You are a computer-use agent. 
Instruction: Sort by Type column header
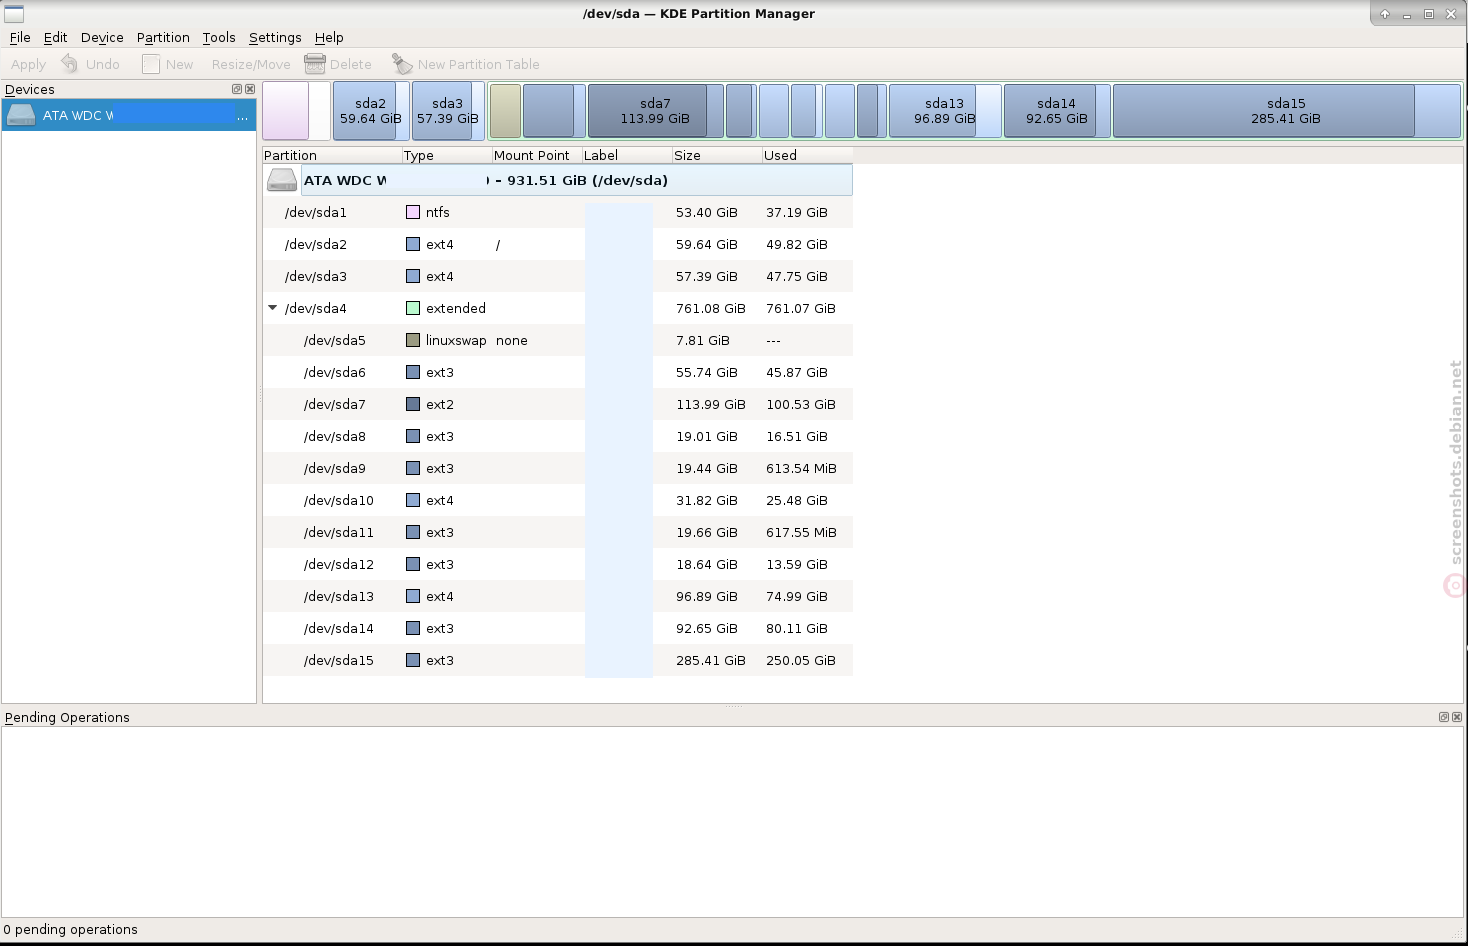(x=446, y=155)
